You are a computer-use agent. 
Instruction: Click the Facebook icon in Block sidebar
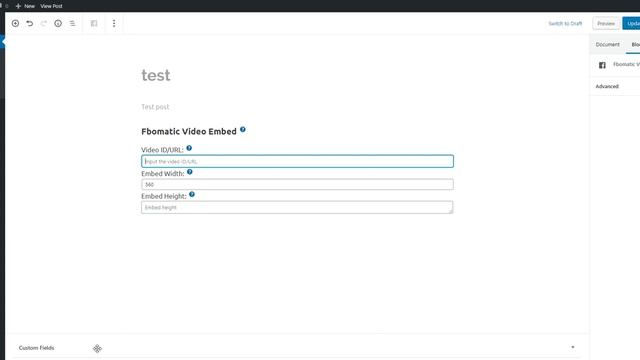pos(602,65)
